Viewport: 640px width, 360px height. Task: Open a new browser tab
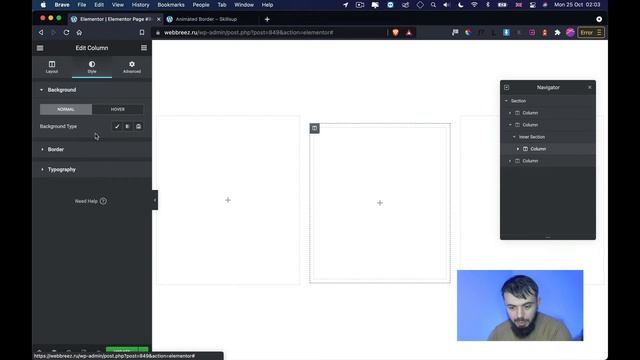pyautogui.click(x=267, y=19)
